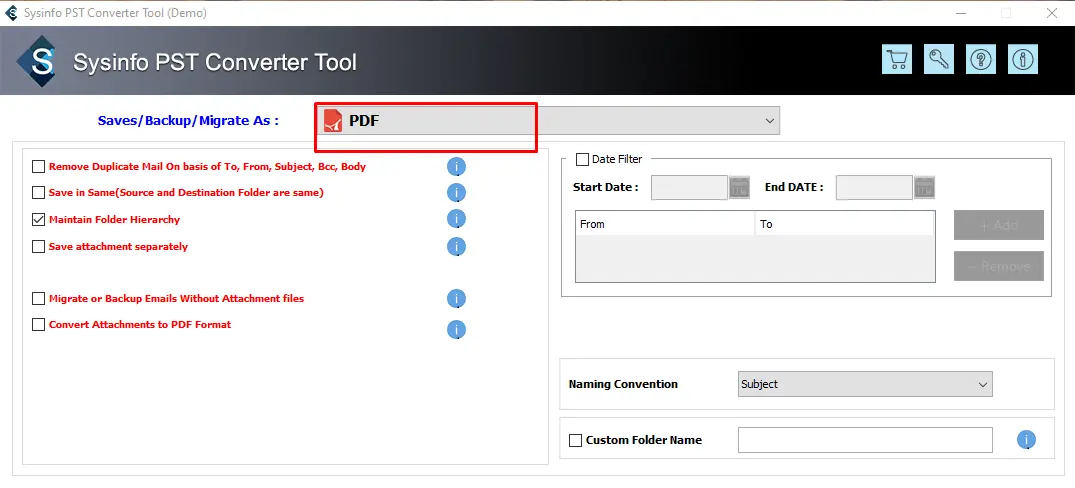Expand the Saves/Backup/Migrate As dropdown arrow
The image size is (1075, 488).
(769, 121)
